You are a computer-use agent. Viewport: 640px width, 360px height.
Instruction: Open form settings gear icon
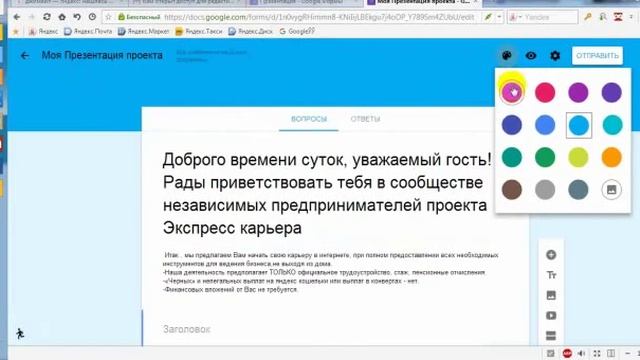(x=555, y=56)
